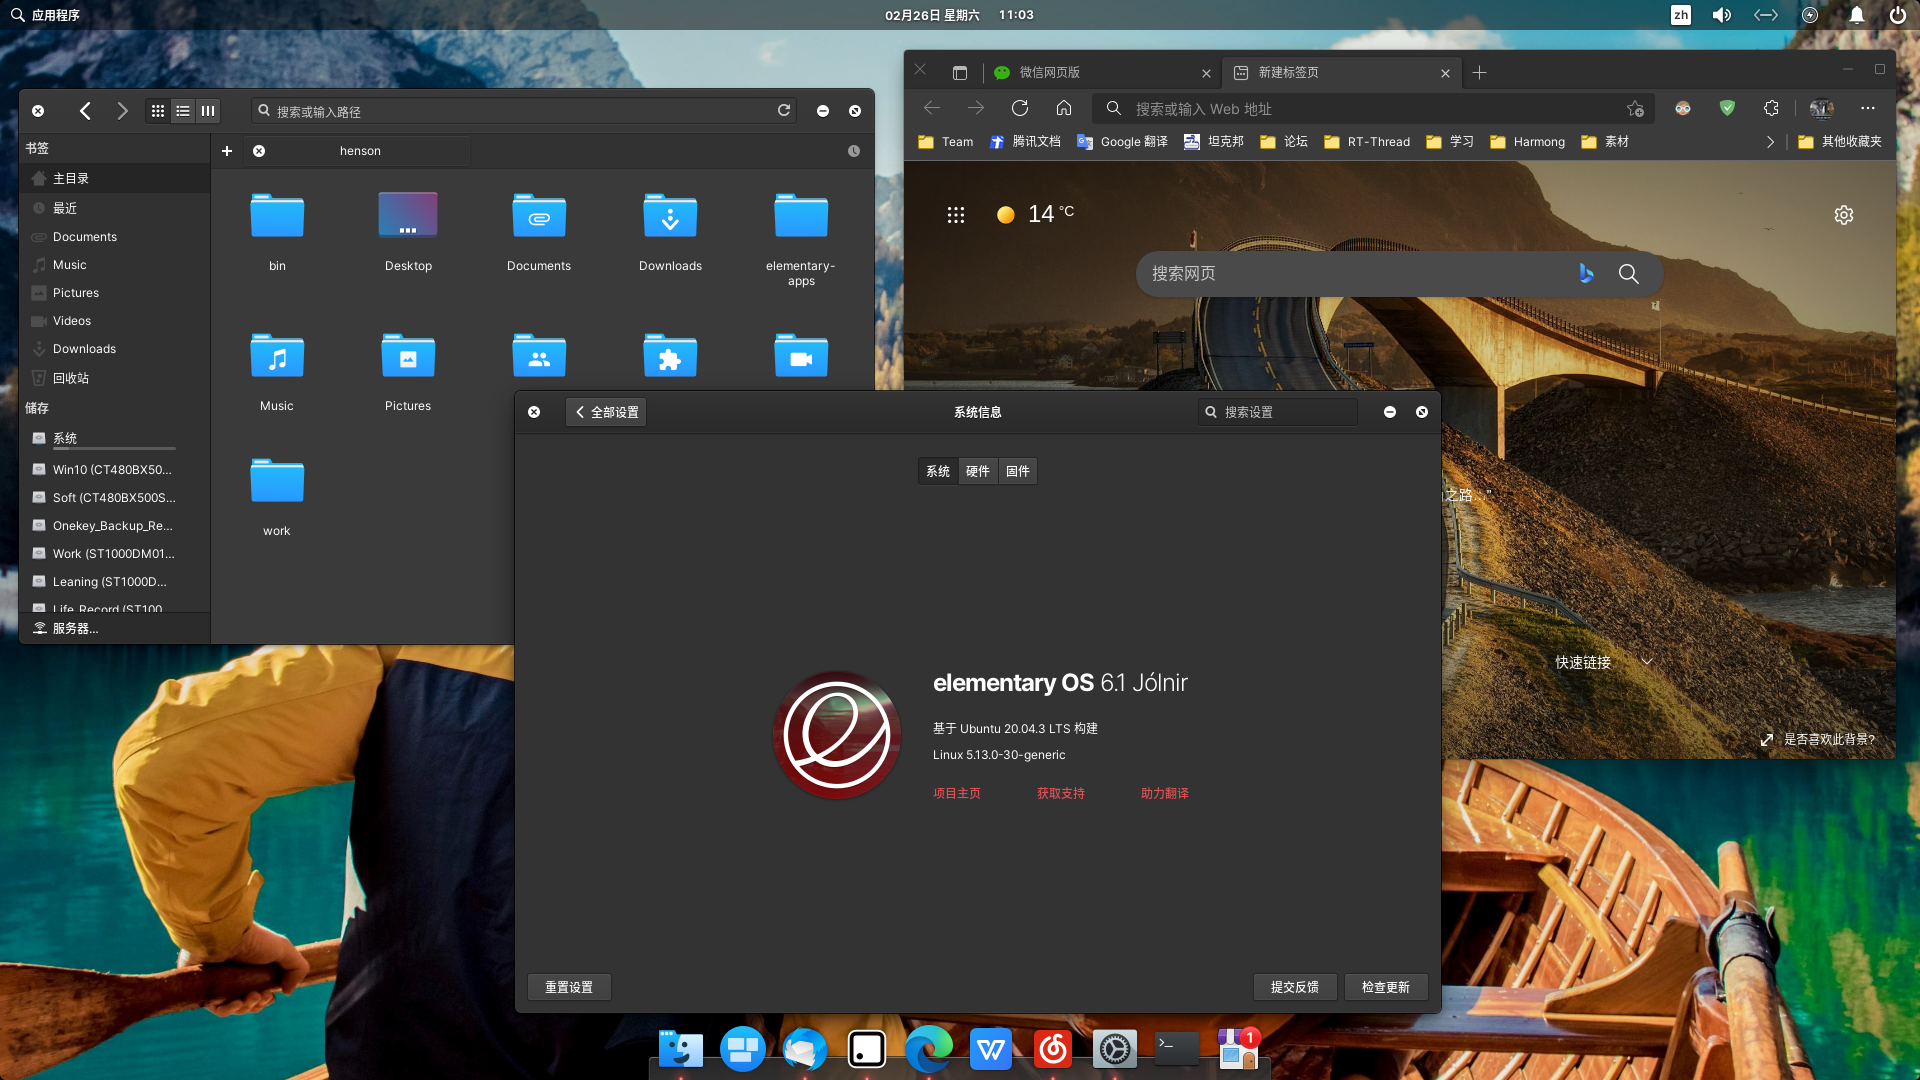Launch WPS Office from the dock
This screenshot has width=1920, height=1080.
point(991,1049)
